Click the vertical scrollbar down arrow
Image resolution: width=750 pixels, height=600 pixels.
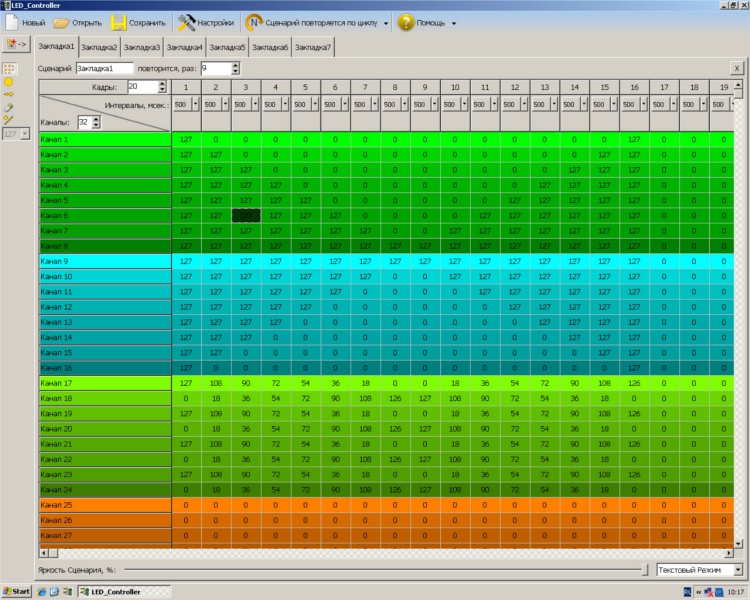(x=738, y=544)
